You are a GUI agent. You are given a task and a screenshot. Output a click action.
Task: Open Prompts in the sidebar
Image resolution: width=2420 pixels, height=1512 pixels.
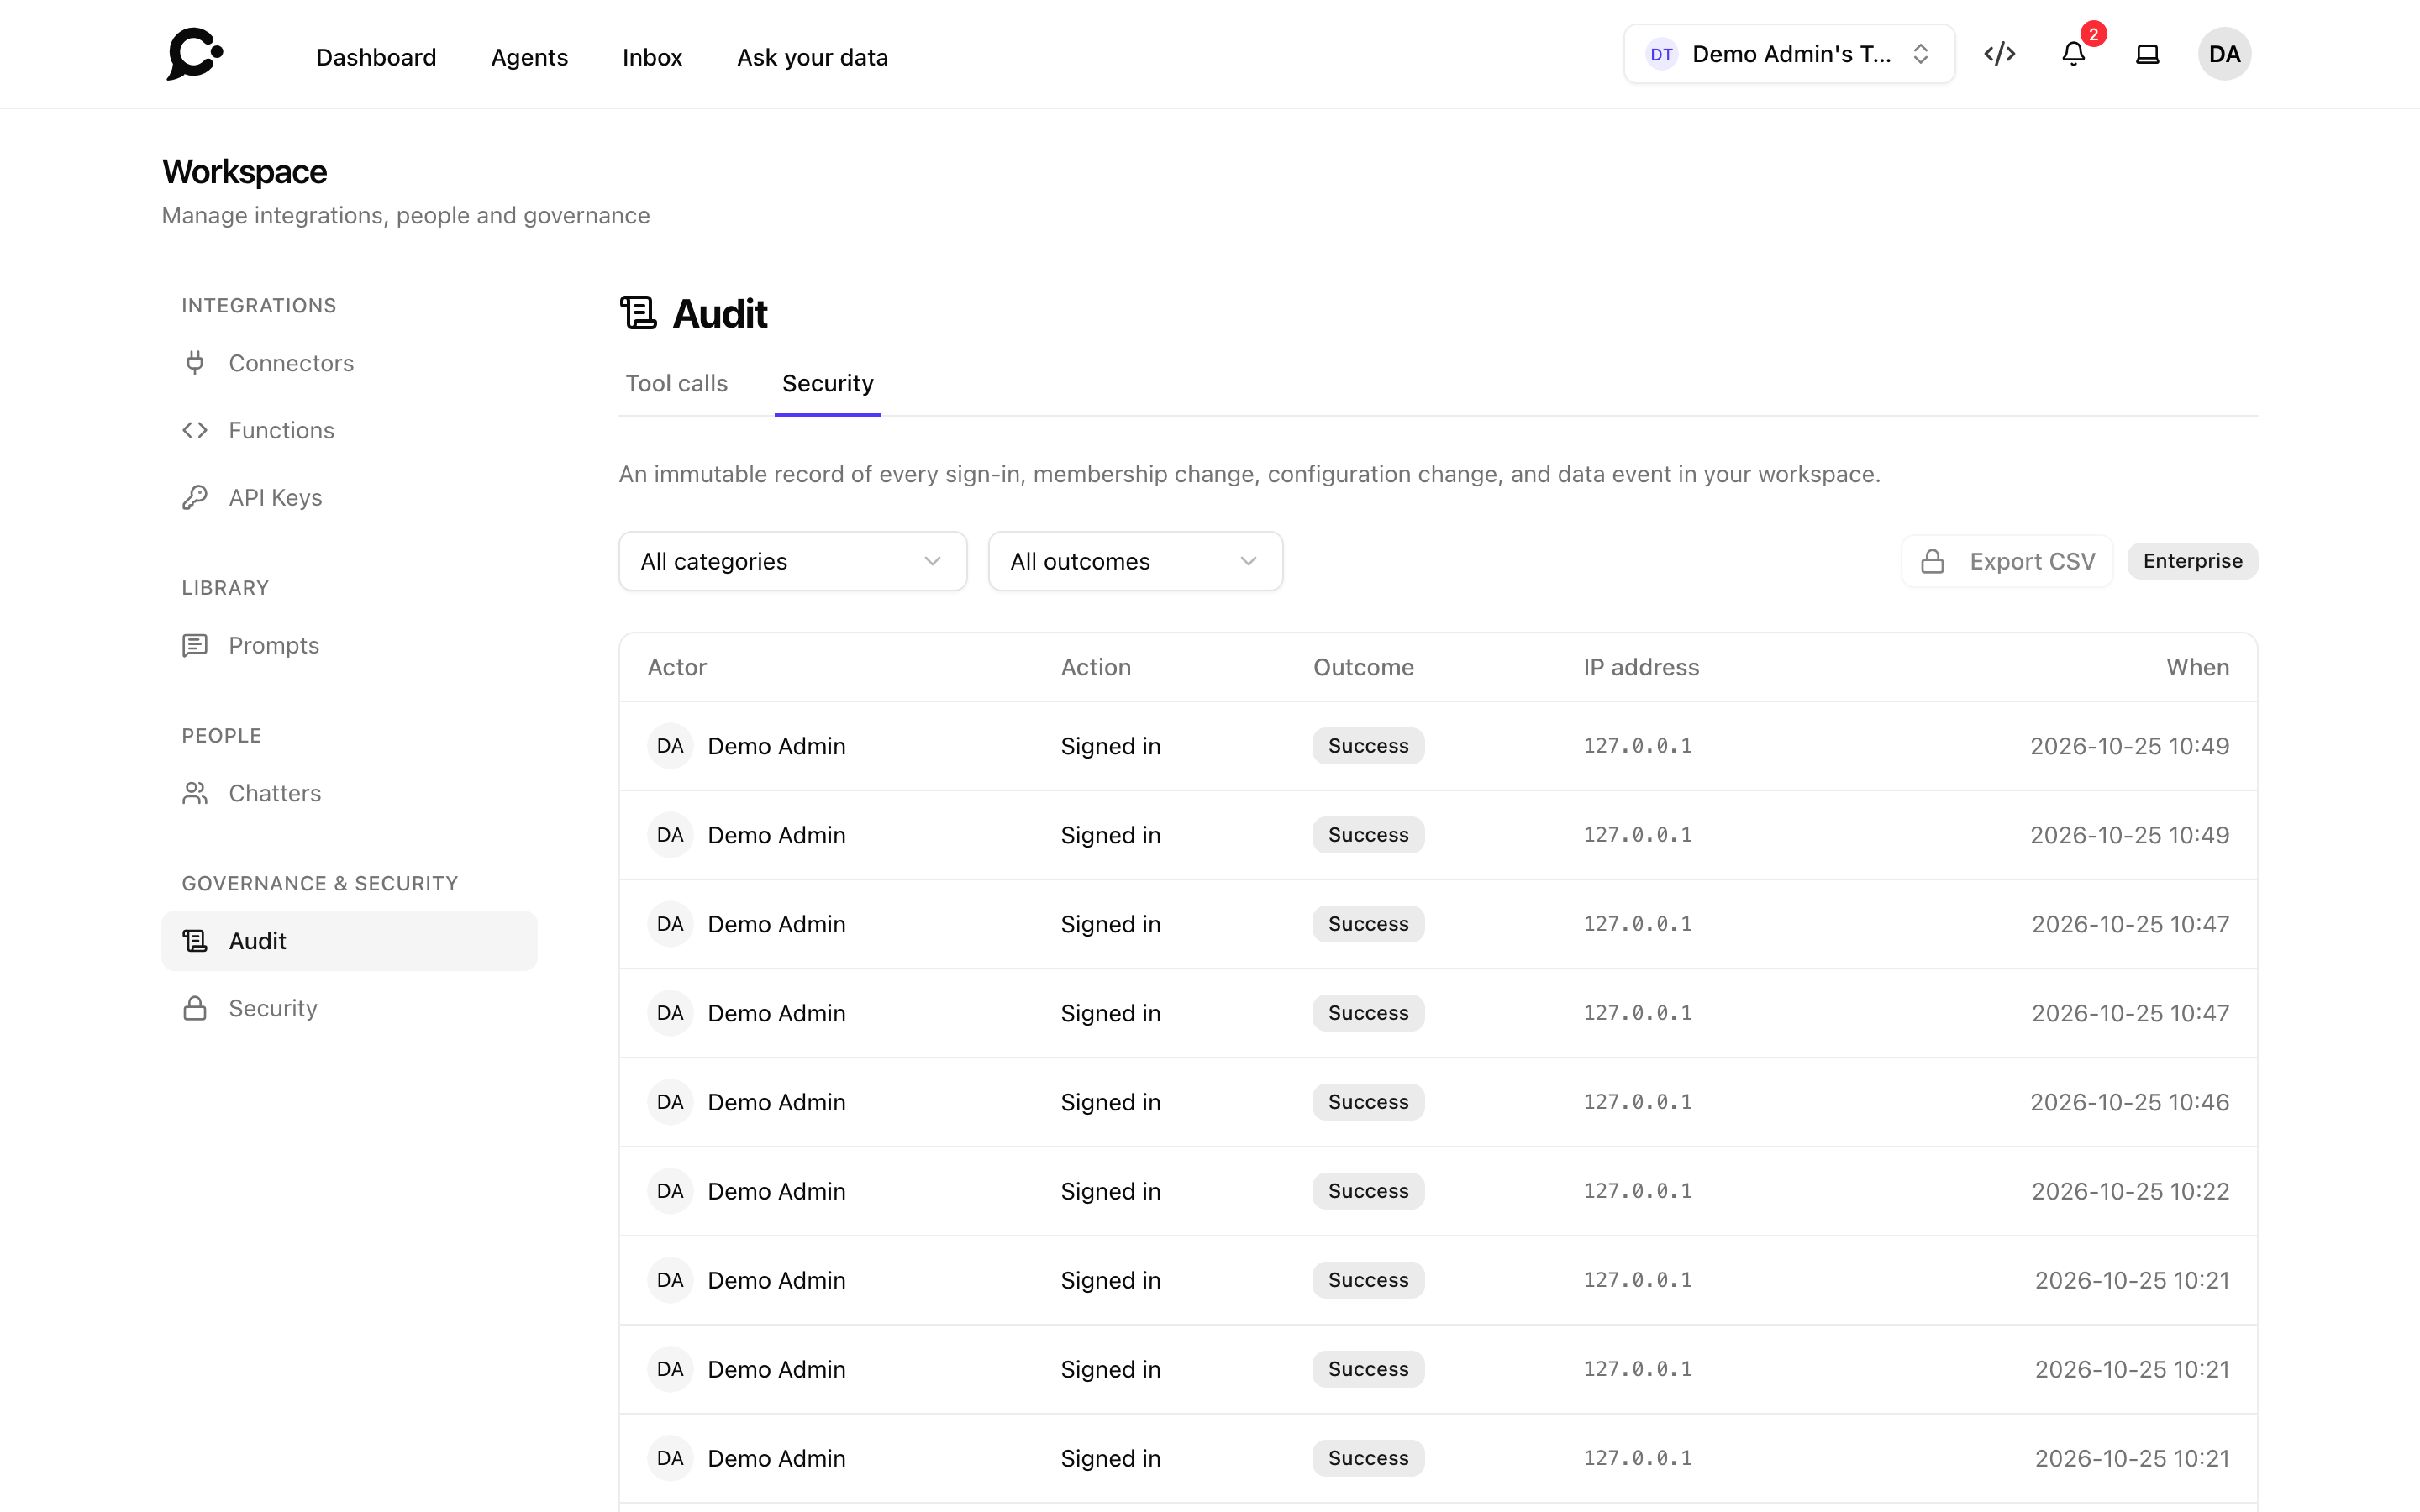pos(349,645)
